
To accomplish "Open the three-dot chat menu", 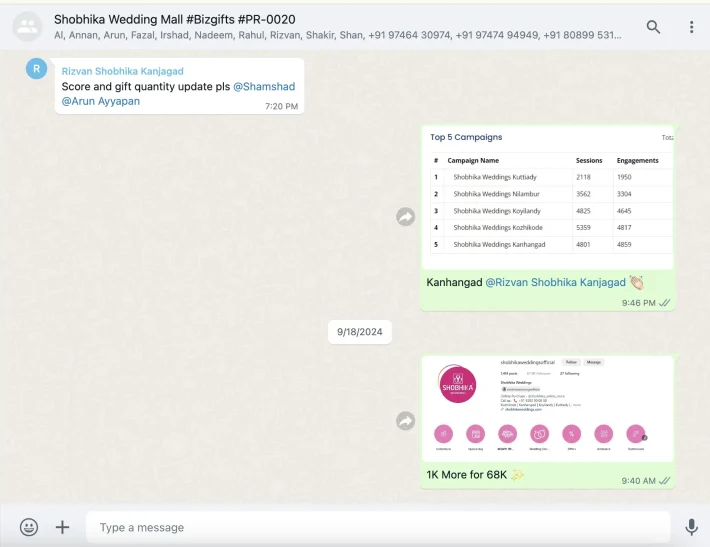I will coord(691,27).
